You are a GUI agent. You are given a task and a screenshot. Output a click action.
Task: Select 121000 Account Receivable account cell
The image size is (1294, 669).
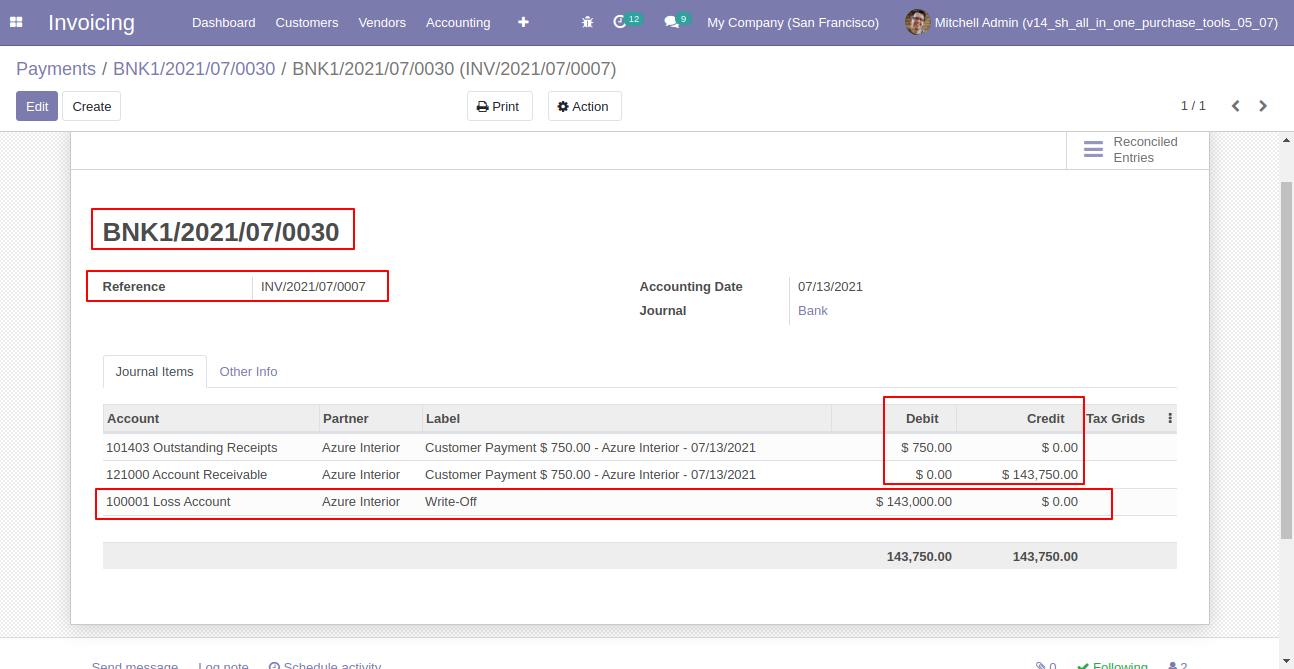click(186, 475)
